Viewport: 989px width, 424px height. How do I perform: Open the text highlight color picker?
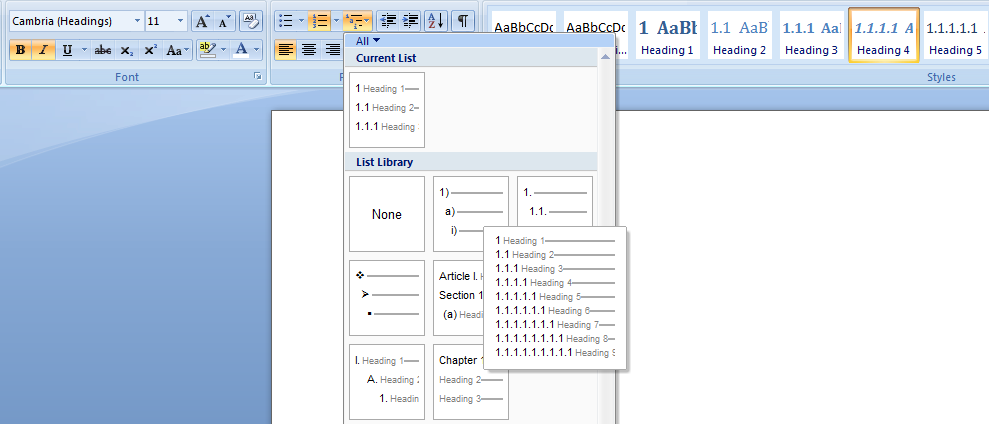tap(225, 50)
